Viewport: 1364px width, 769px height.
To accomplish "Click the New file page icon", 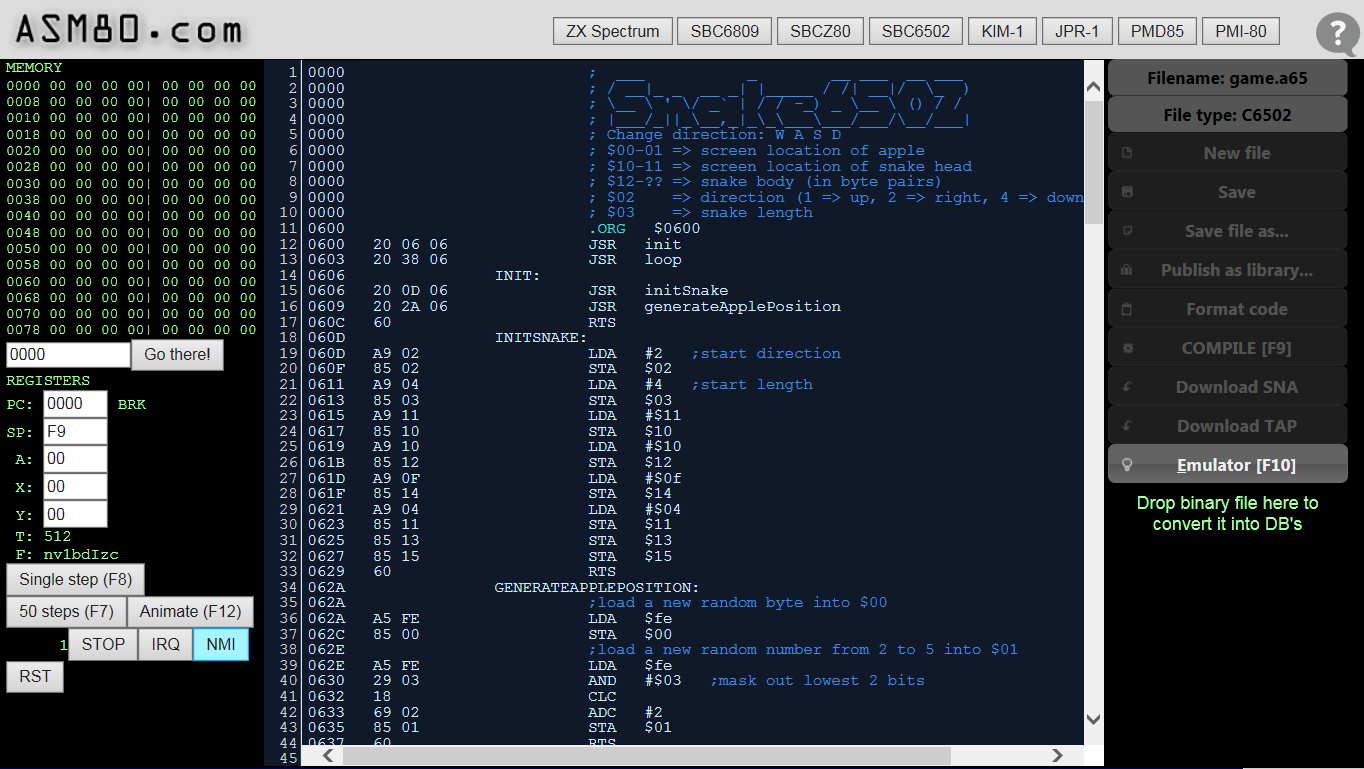I will click(1127, 154).
